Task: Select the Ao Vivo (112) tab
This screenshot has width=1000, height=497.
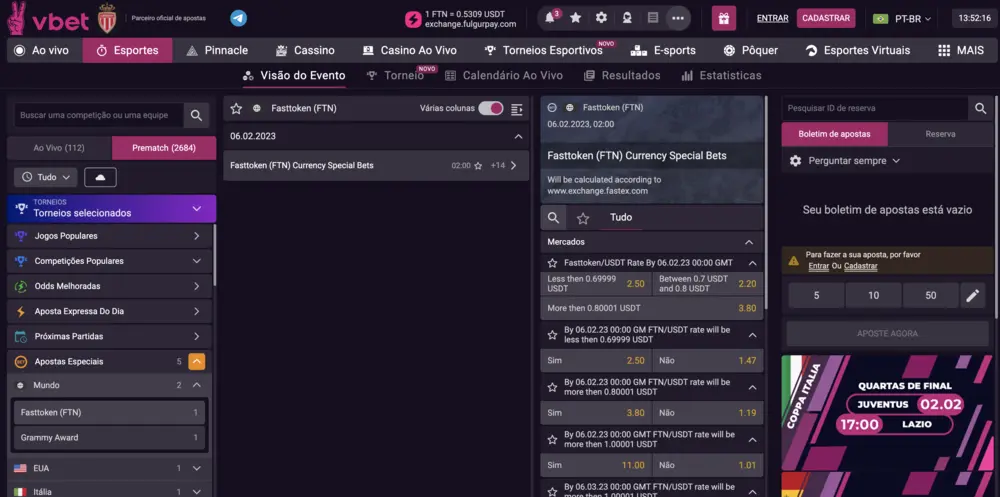Action: [59, 148]
